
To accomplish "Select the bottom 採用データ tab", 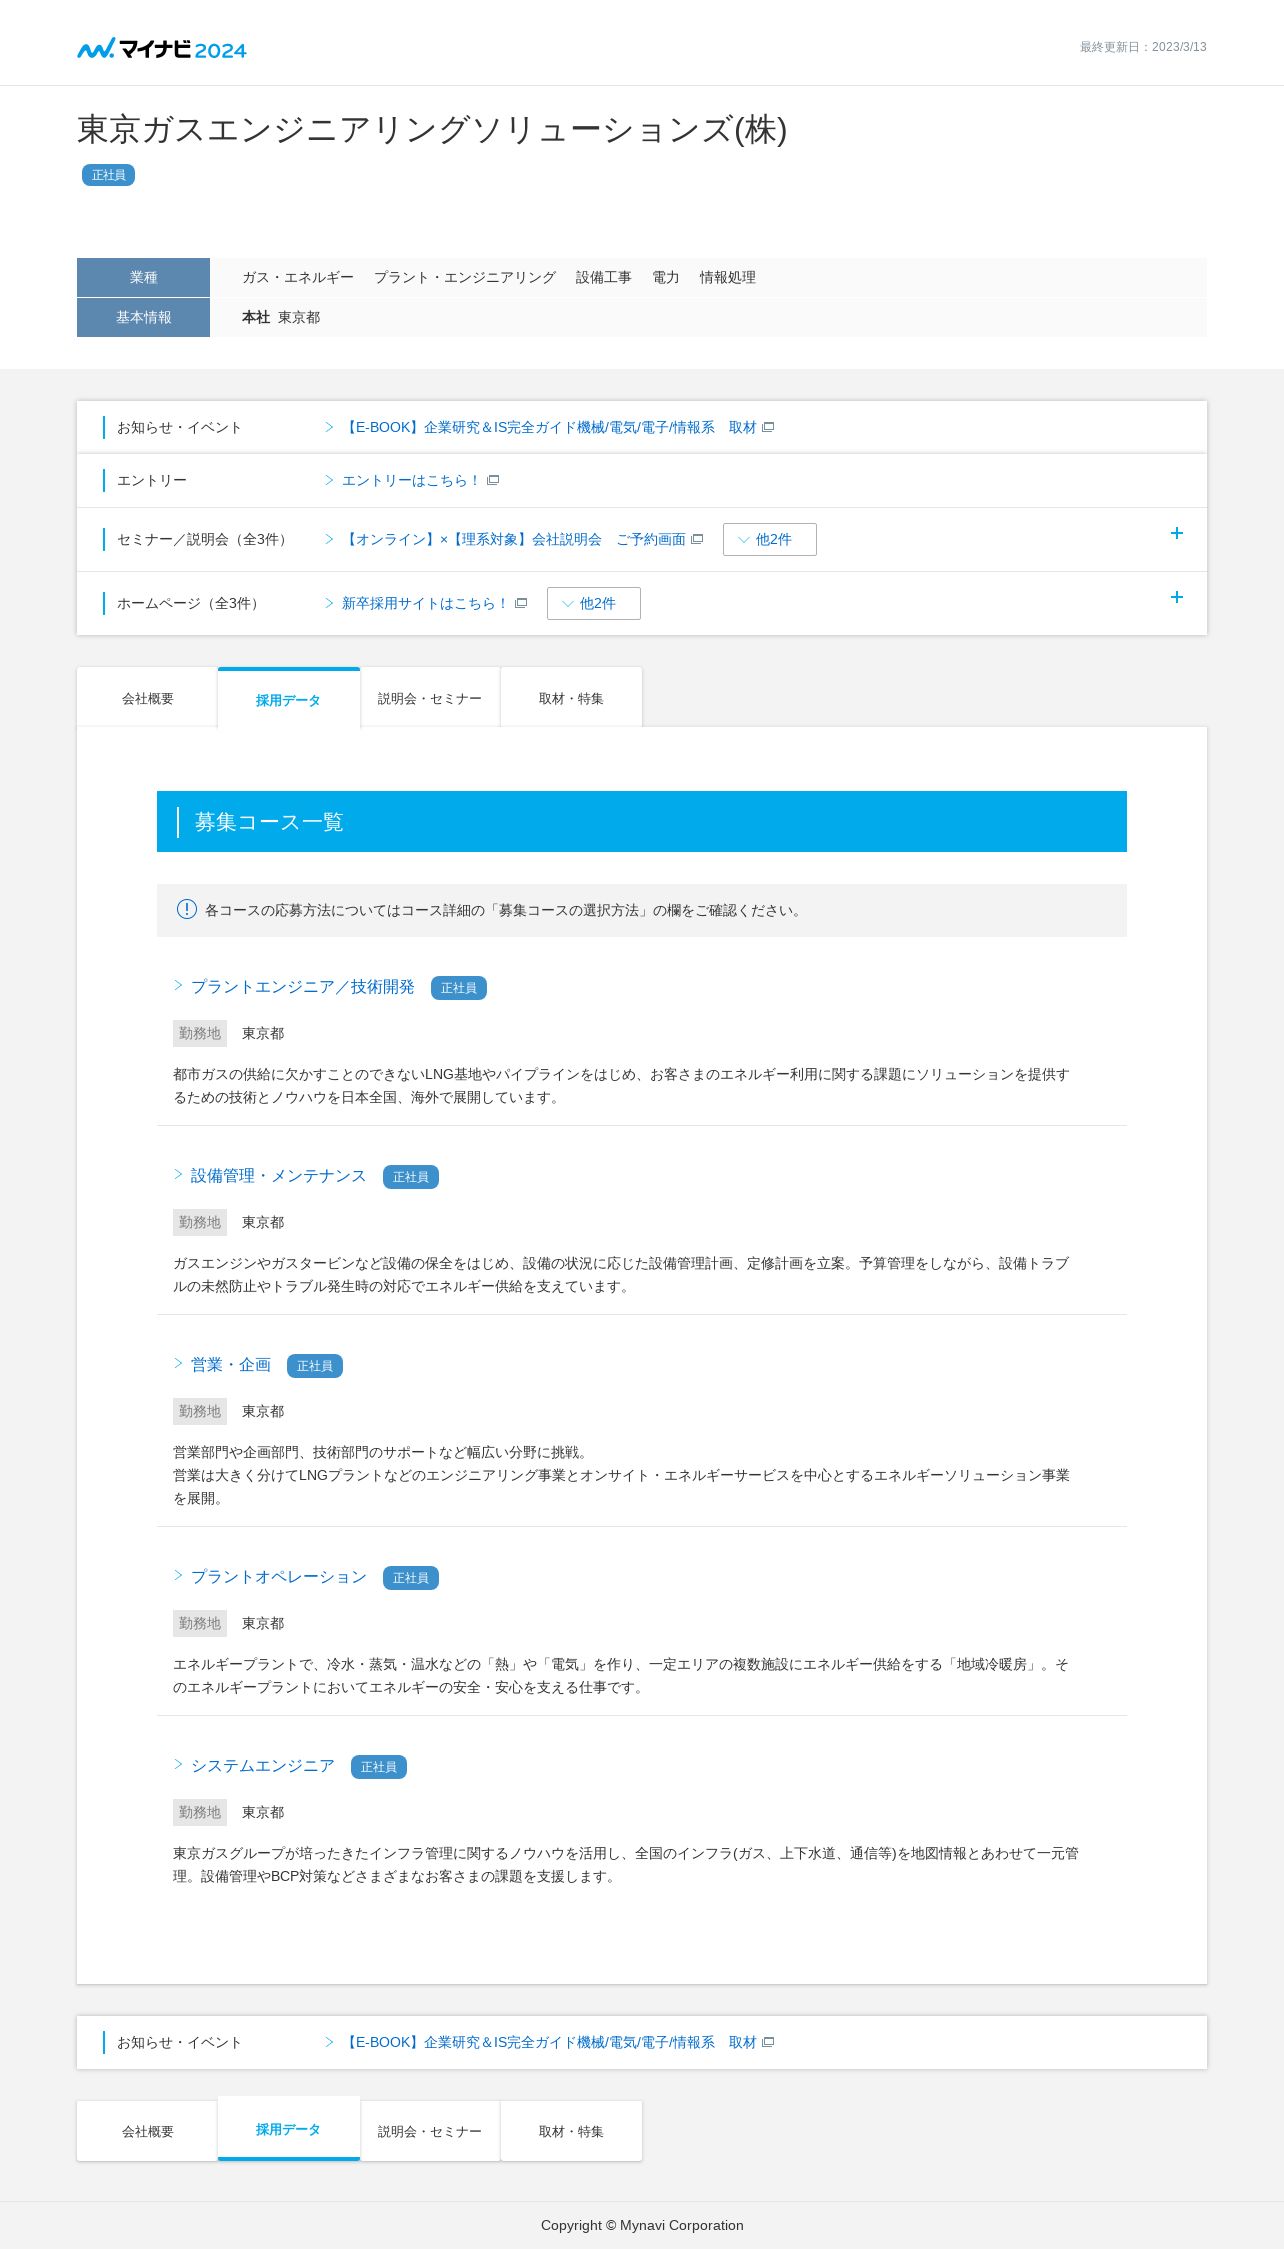I will pos(289,2129).
